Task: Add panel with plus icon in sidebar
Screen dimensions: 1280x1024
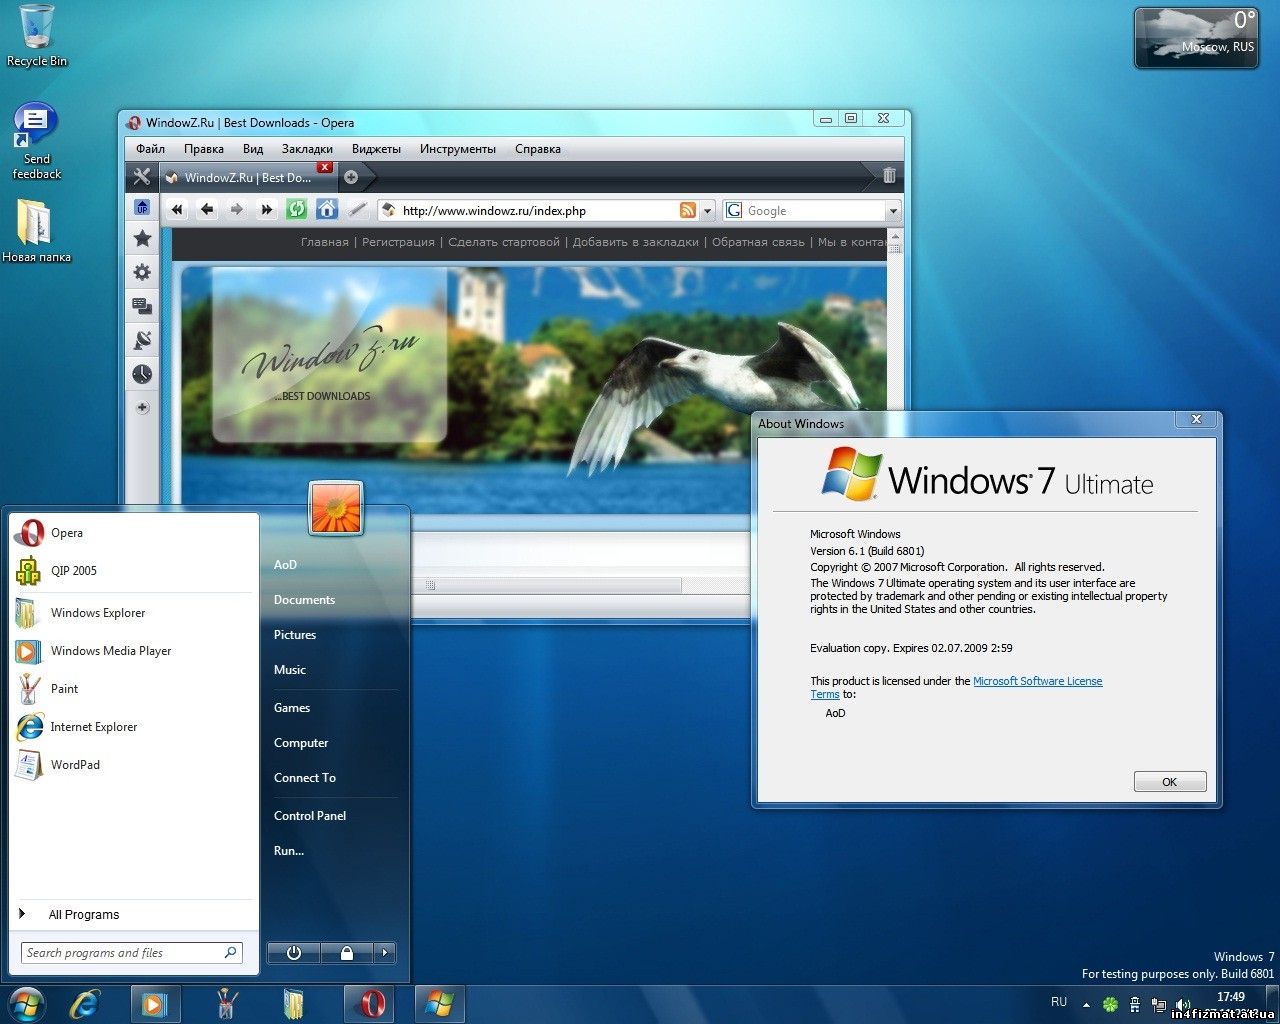Action: 142,408
